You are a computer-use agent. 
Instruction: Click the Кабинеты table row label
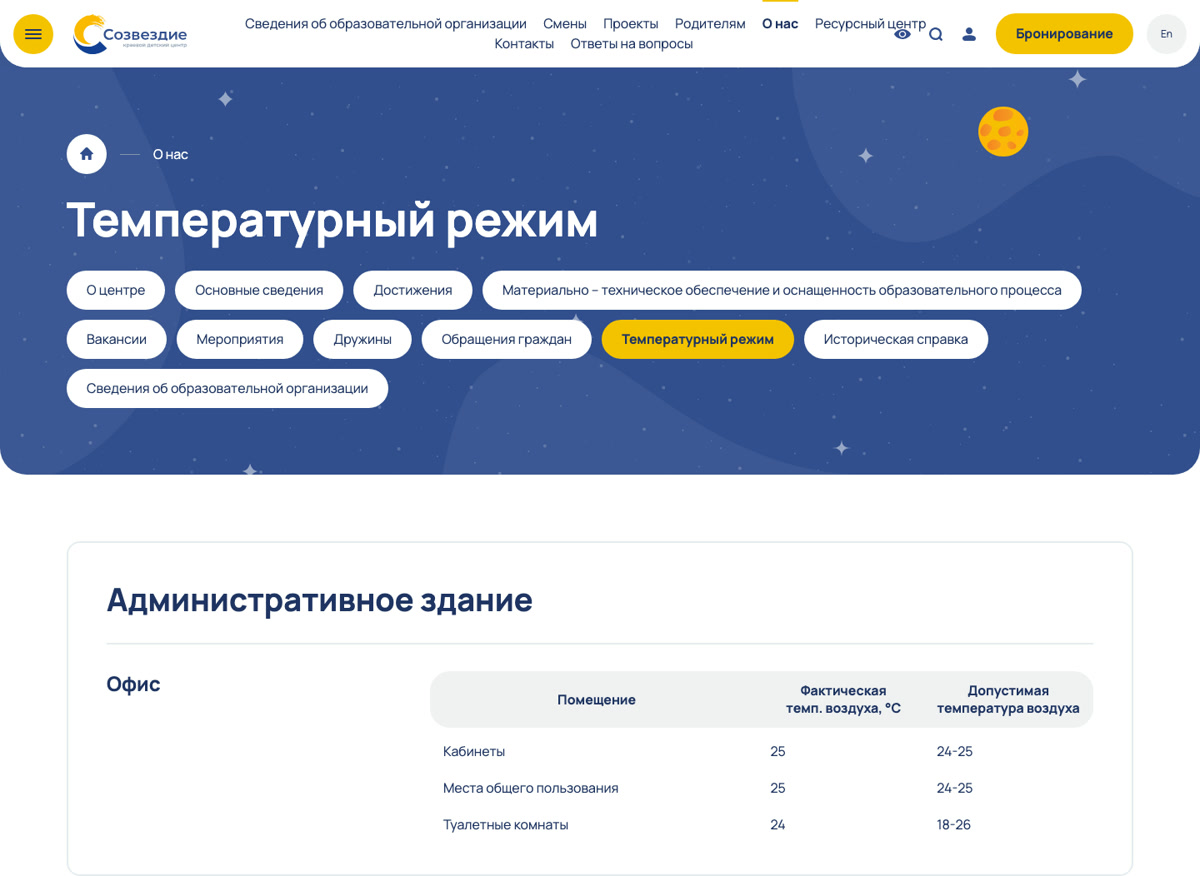474,751
